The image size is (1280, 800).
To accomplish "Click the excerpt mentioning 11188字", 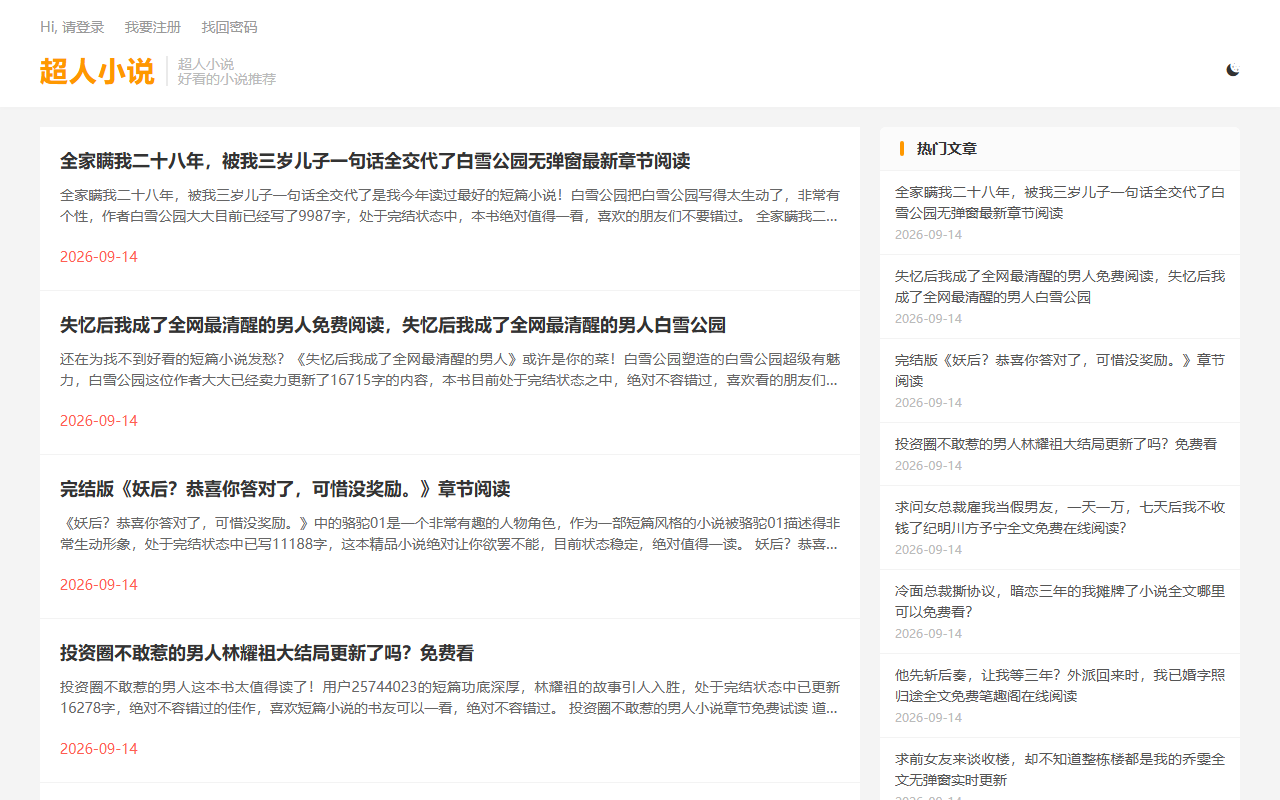I will click(x=450, y=533).
